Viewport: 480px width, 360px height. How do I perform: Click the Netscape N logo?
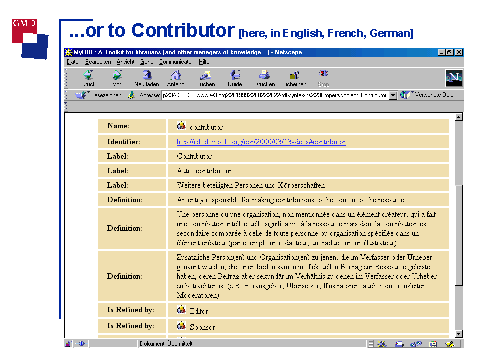(454, 78)
